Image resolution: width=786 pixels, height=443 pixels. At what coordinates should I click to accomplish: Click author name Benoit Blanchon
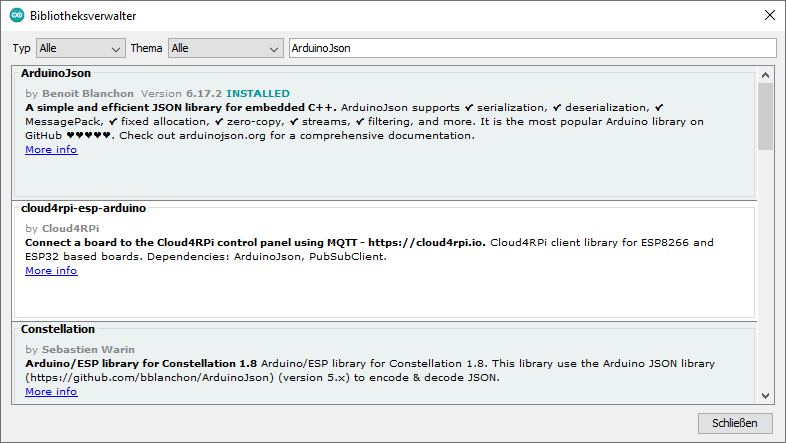[x=89, y=94]
